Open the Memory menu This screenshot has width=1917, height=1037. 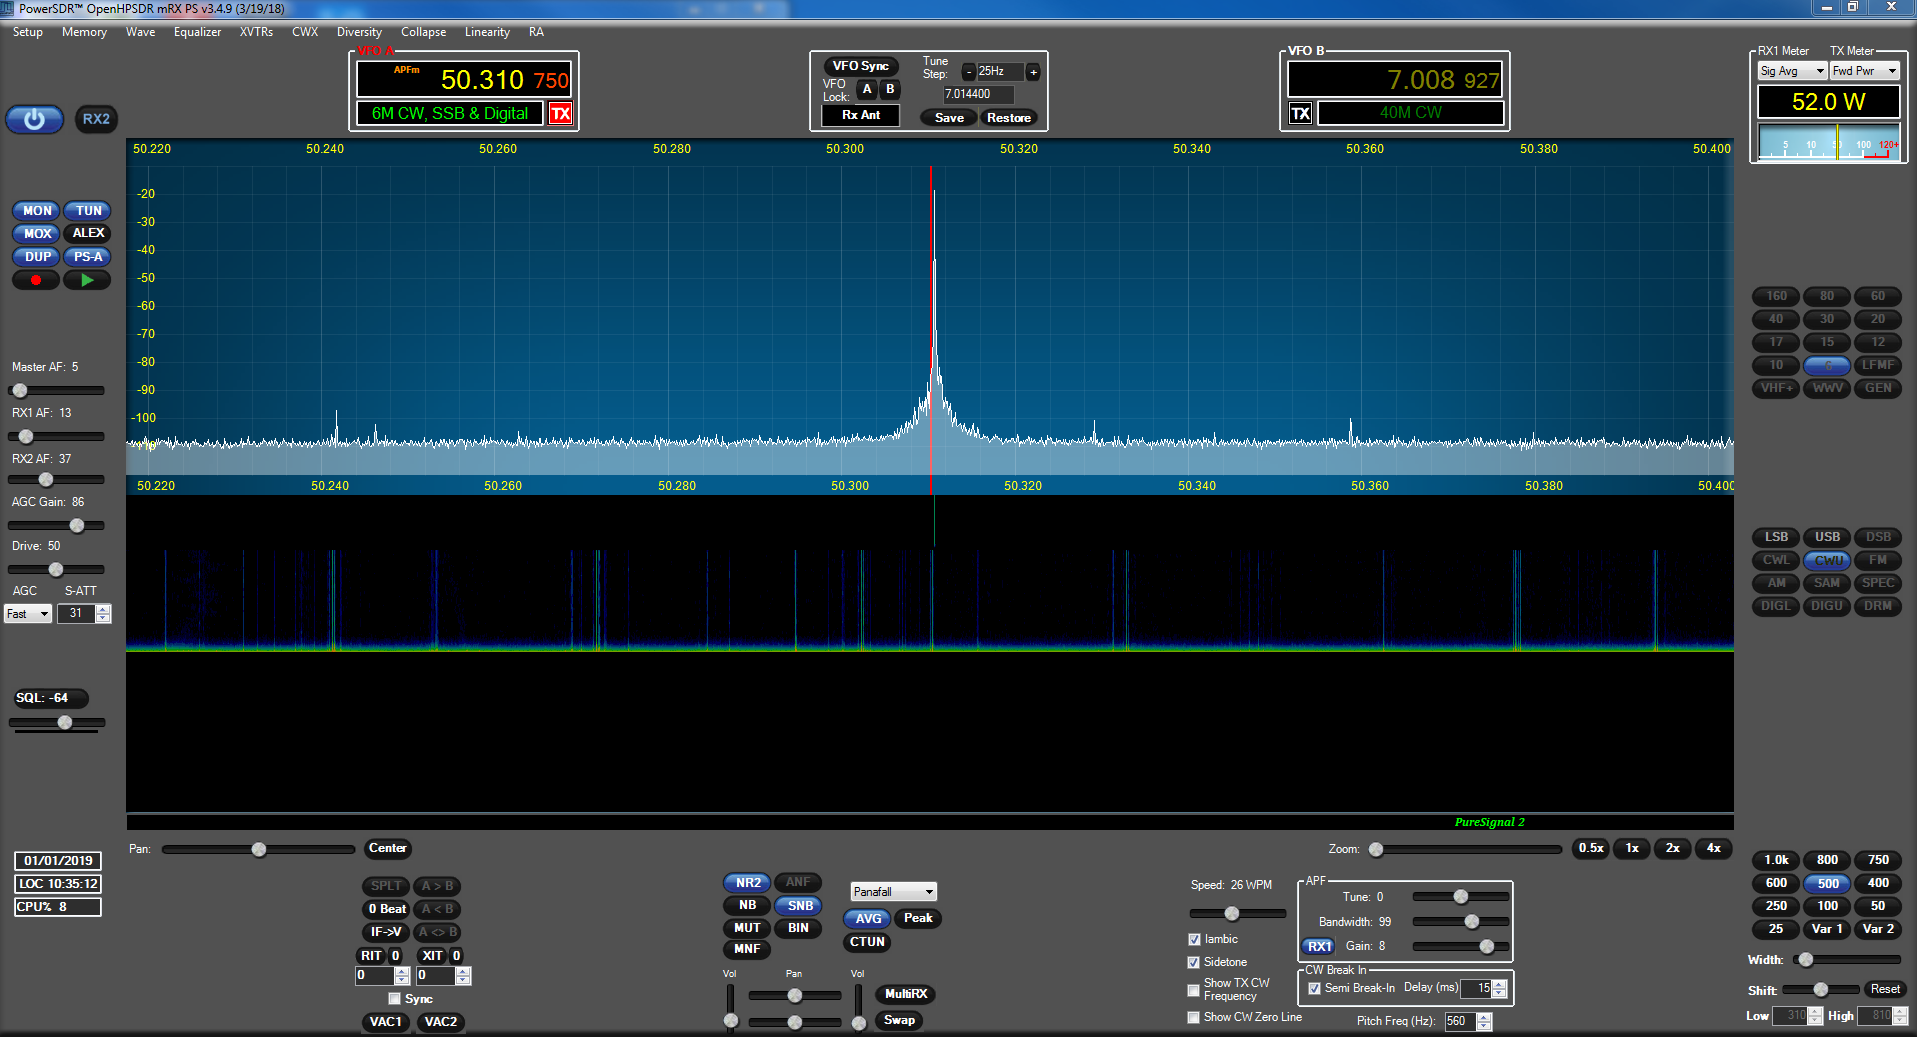[x=84, y=32]
